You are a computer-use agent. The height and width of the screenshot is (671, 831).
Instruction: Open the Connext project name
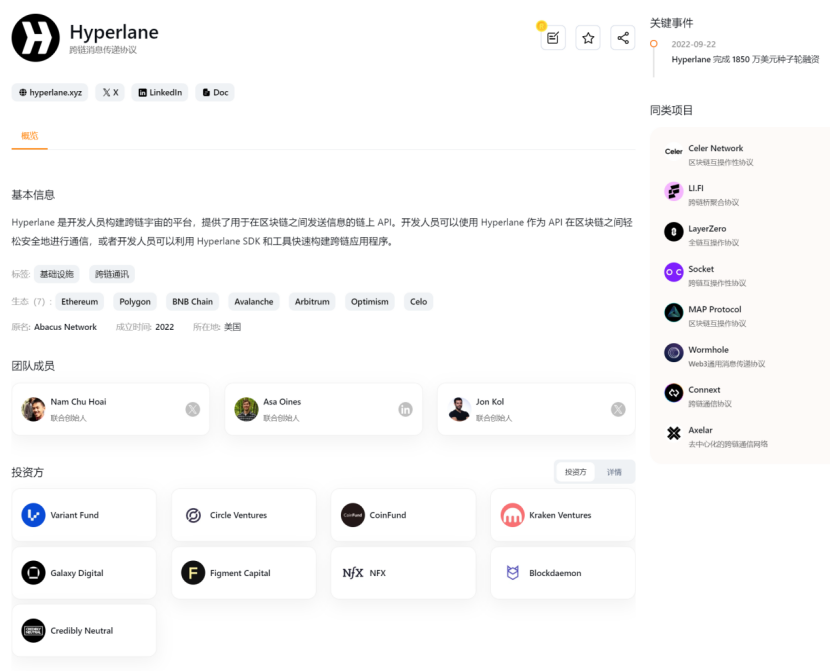(x=704, y=390)
